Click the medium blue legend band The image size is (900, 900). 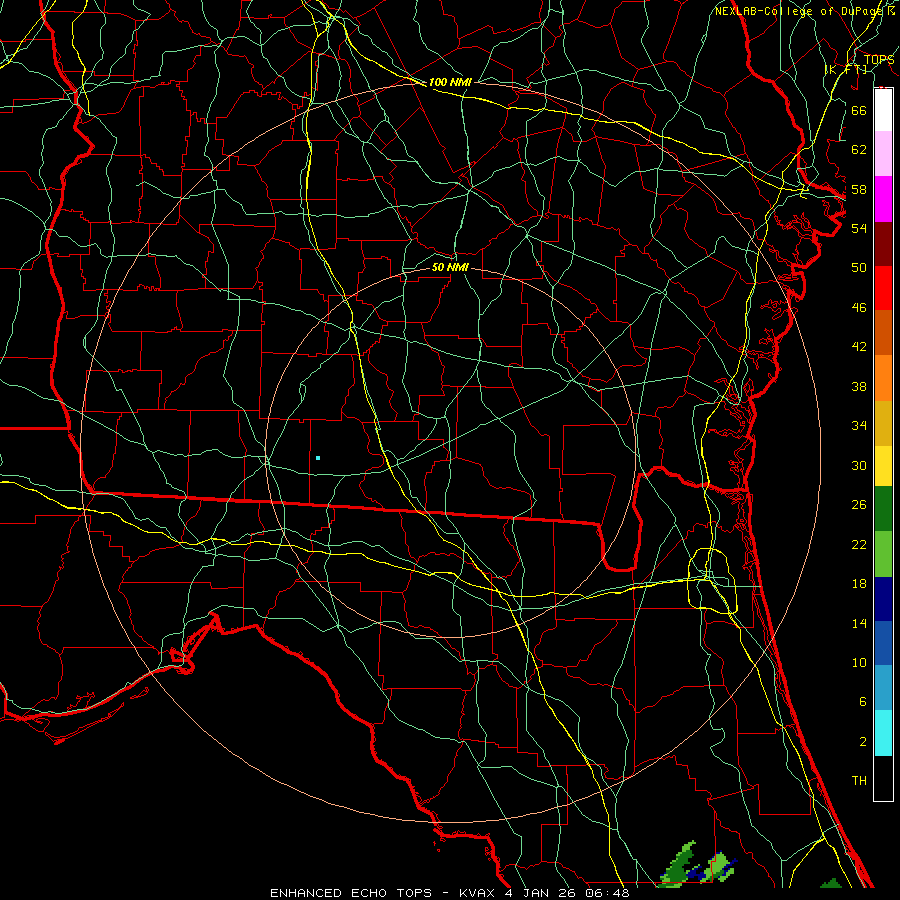(883, 643)
